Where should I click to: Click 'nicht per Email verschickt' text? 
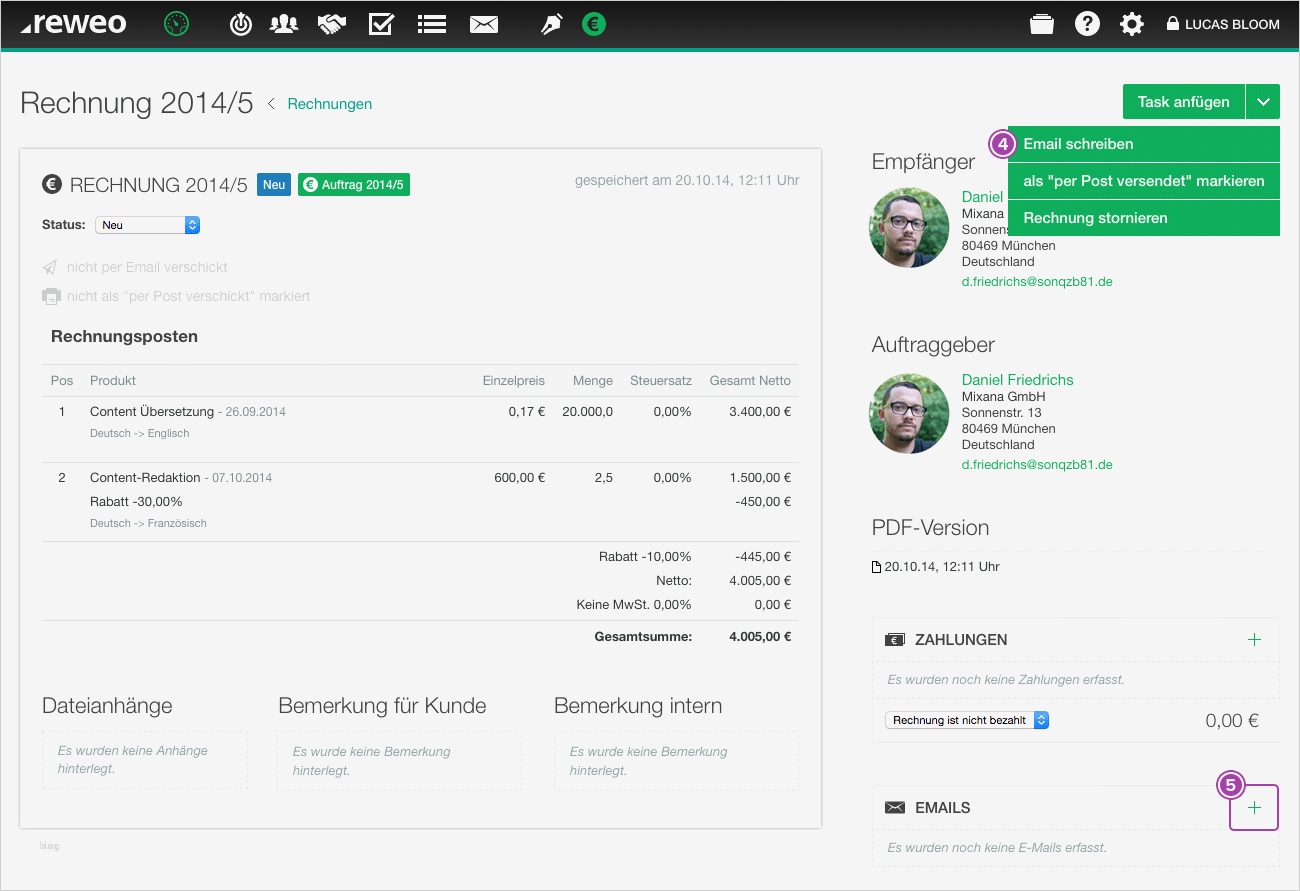pyautogui.click(x=147, y=267)
